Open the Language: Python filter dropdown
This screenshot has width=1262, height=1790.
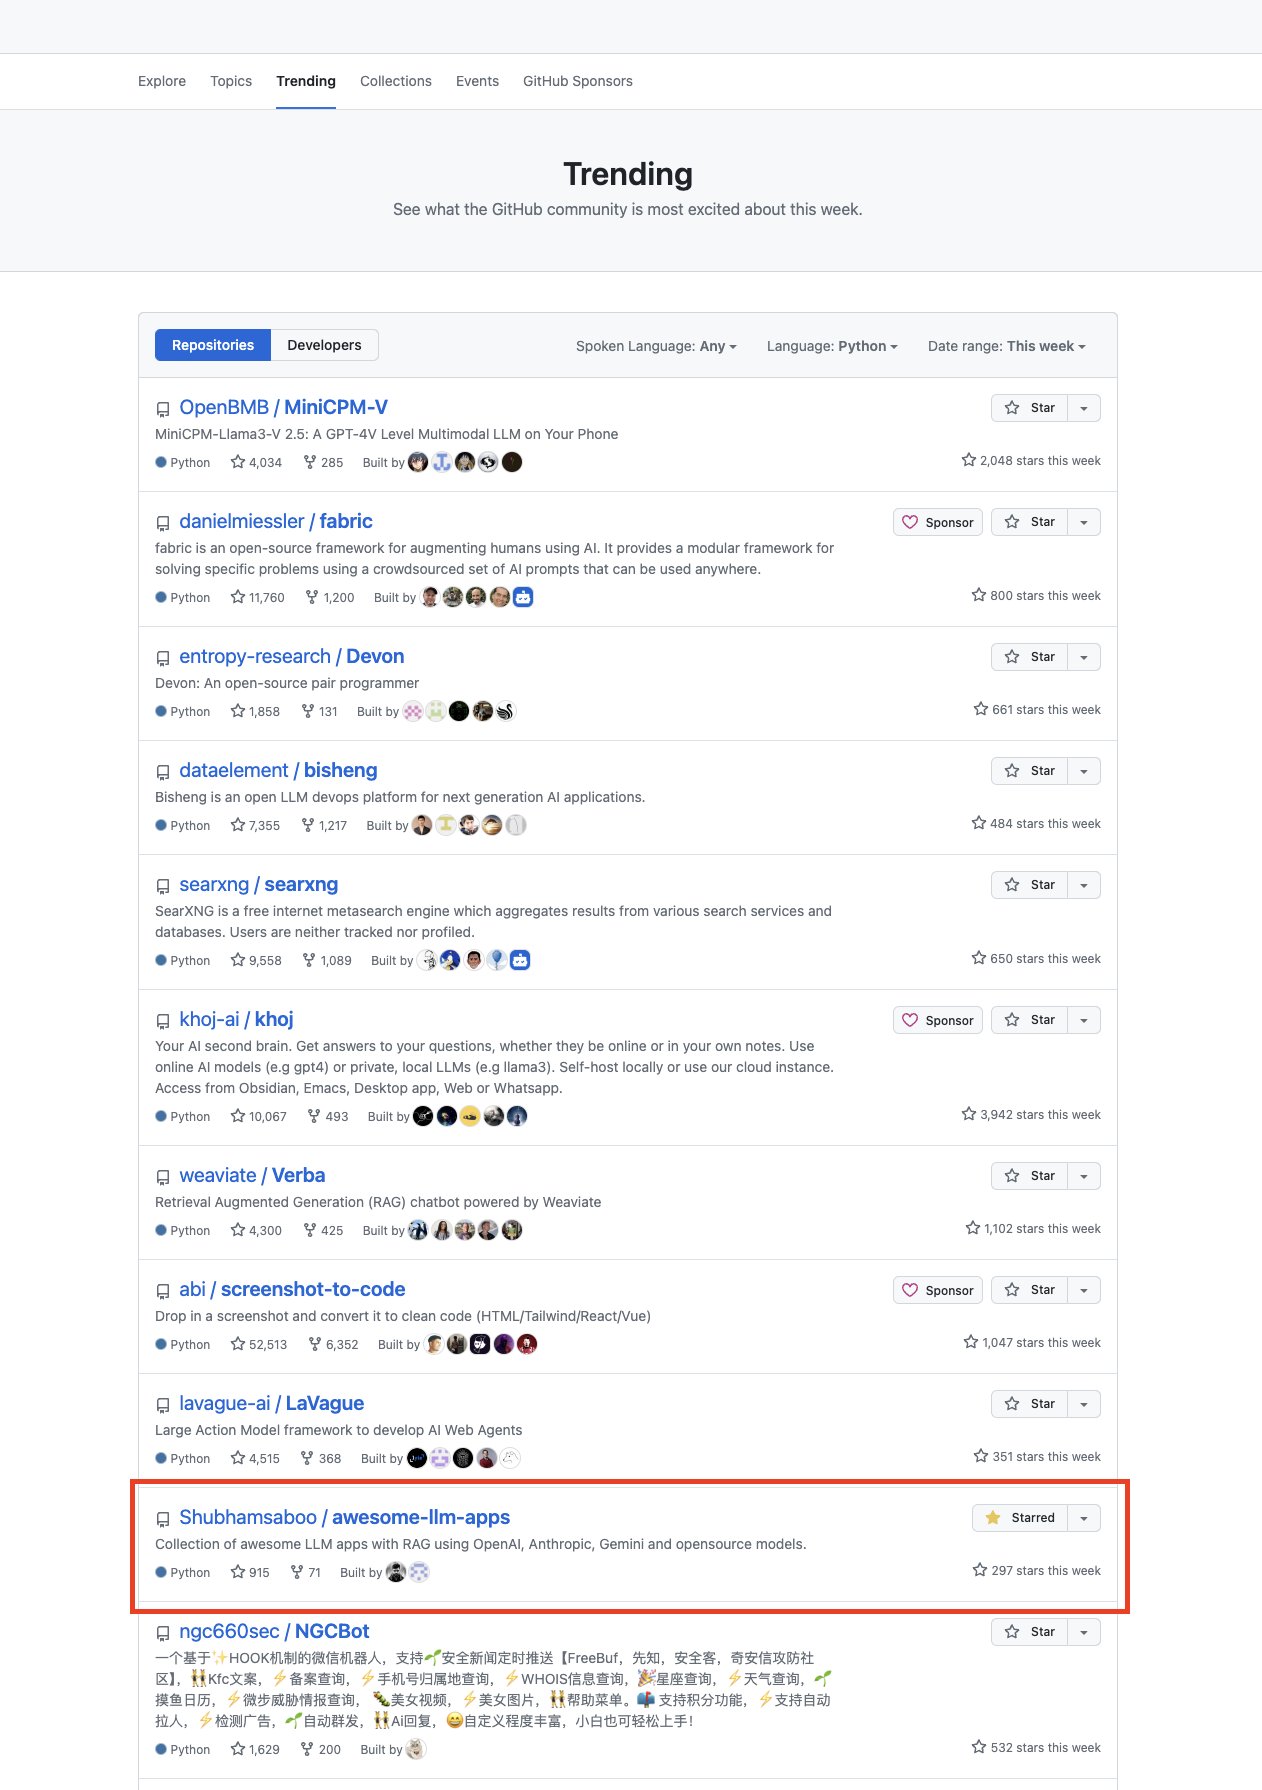click(x=832, y=346)
